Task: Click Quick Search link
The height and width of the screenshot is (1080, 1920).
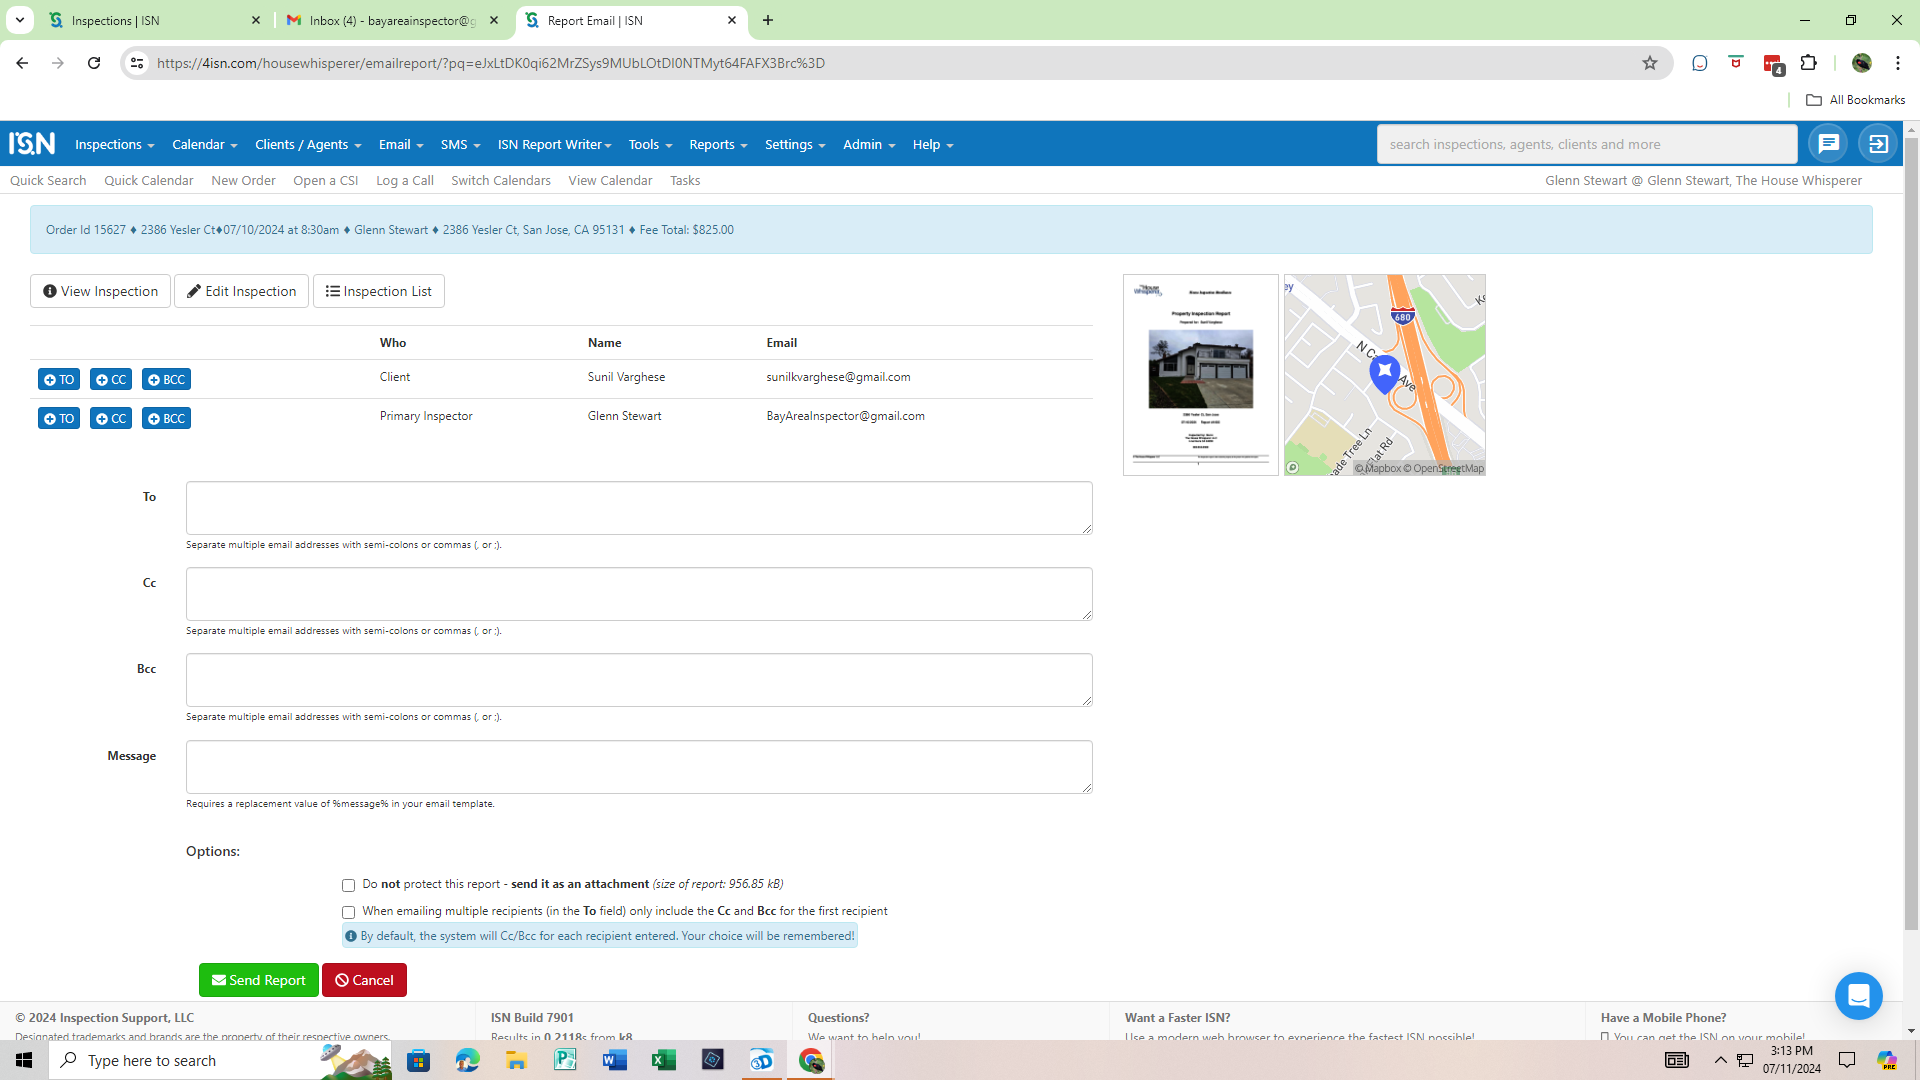Action: tap(48, 180)
